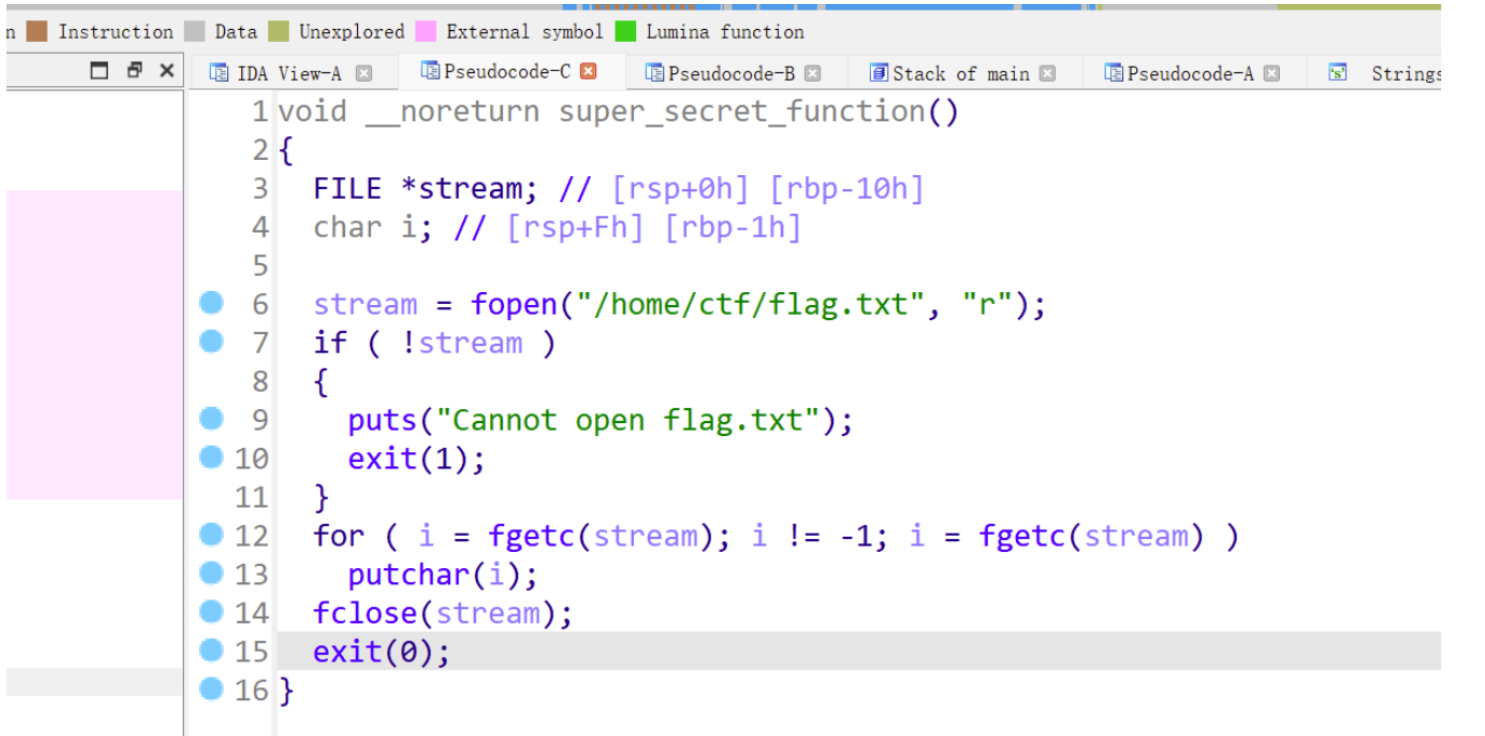
Task: Click the fclose function call
Action: tap(365, 613)
